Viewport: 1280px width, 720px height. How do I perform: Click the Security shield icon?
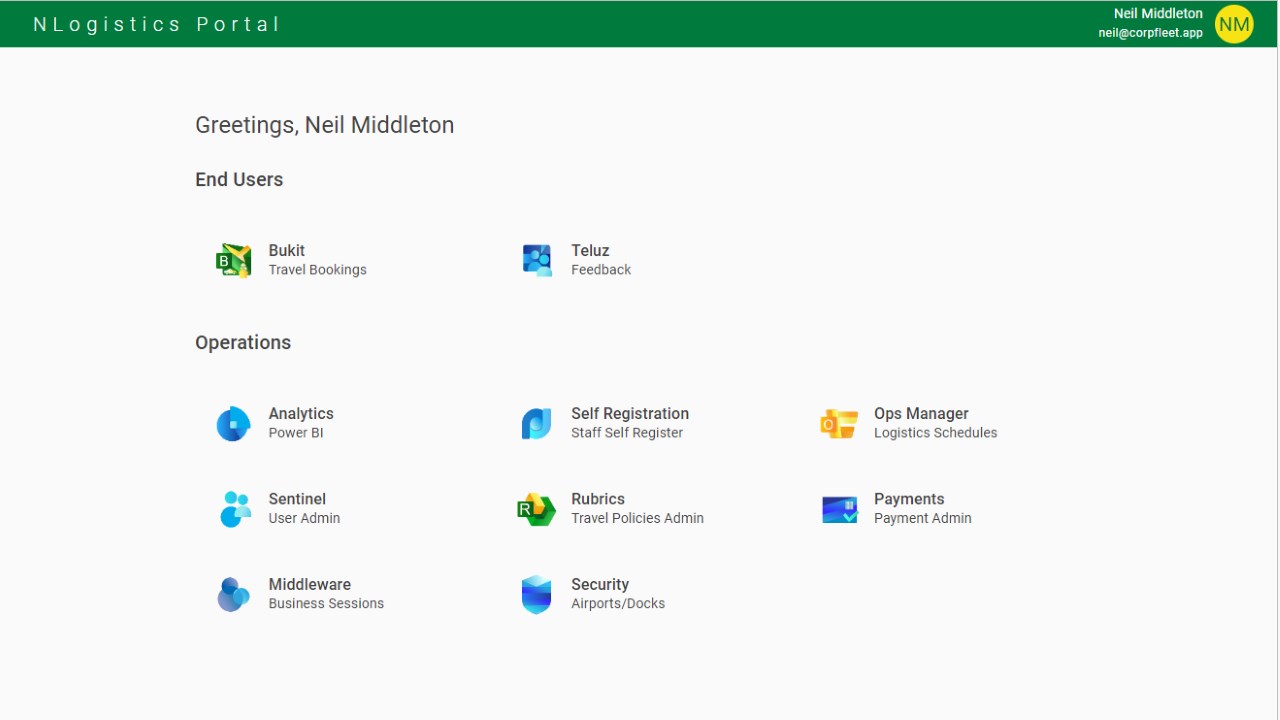point(537,594)
